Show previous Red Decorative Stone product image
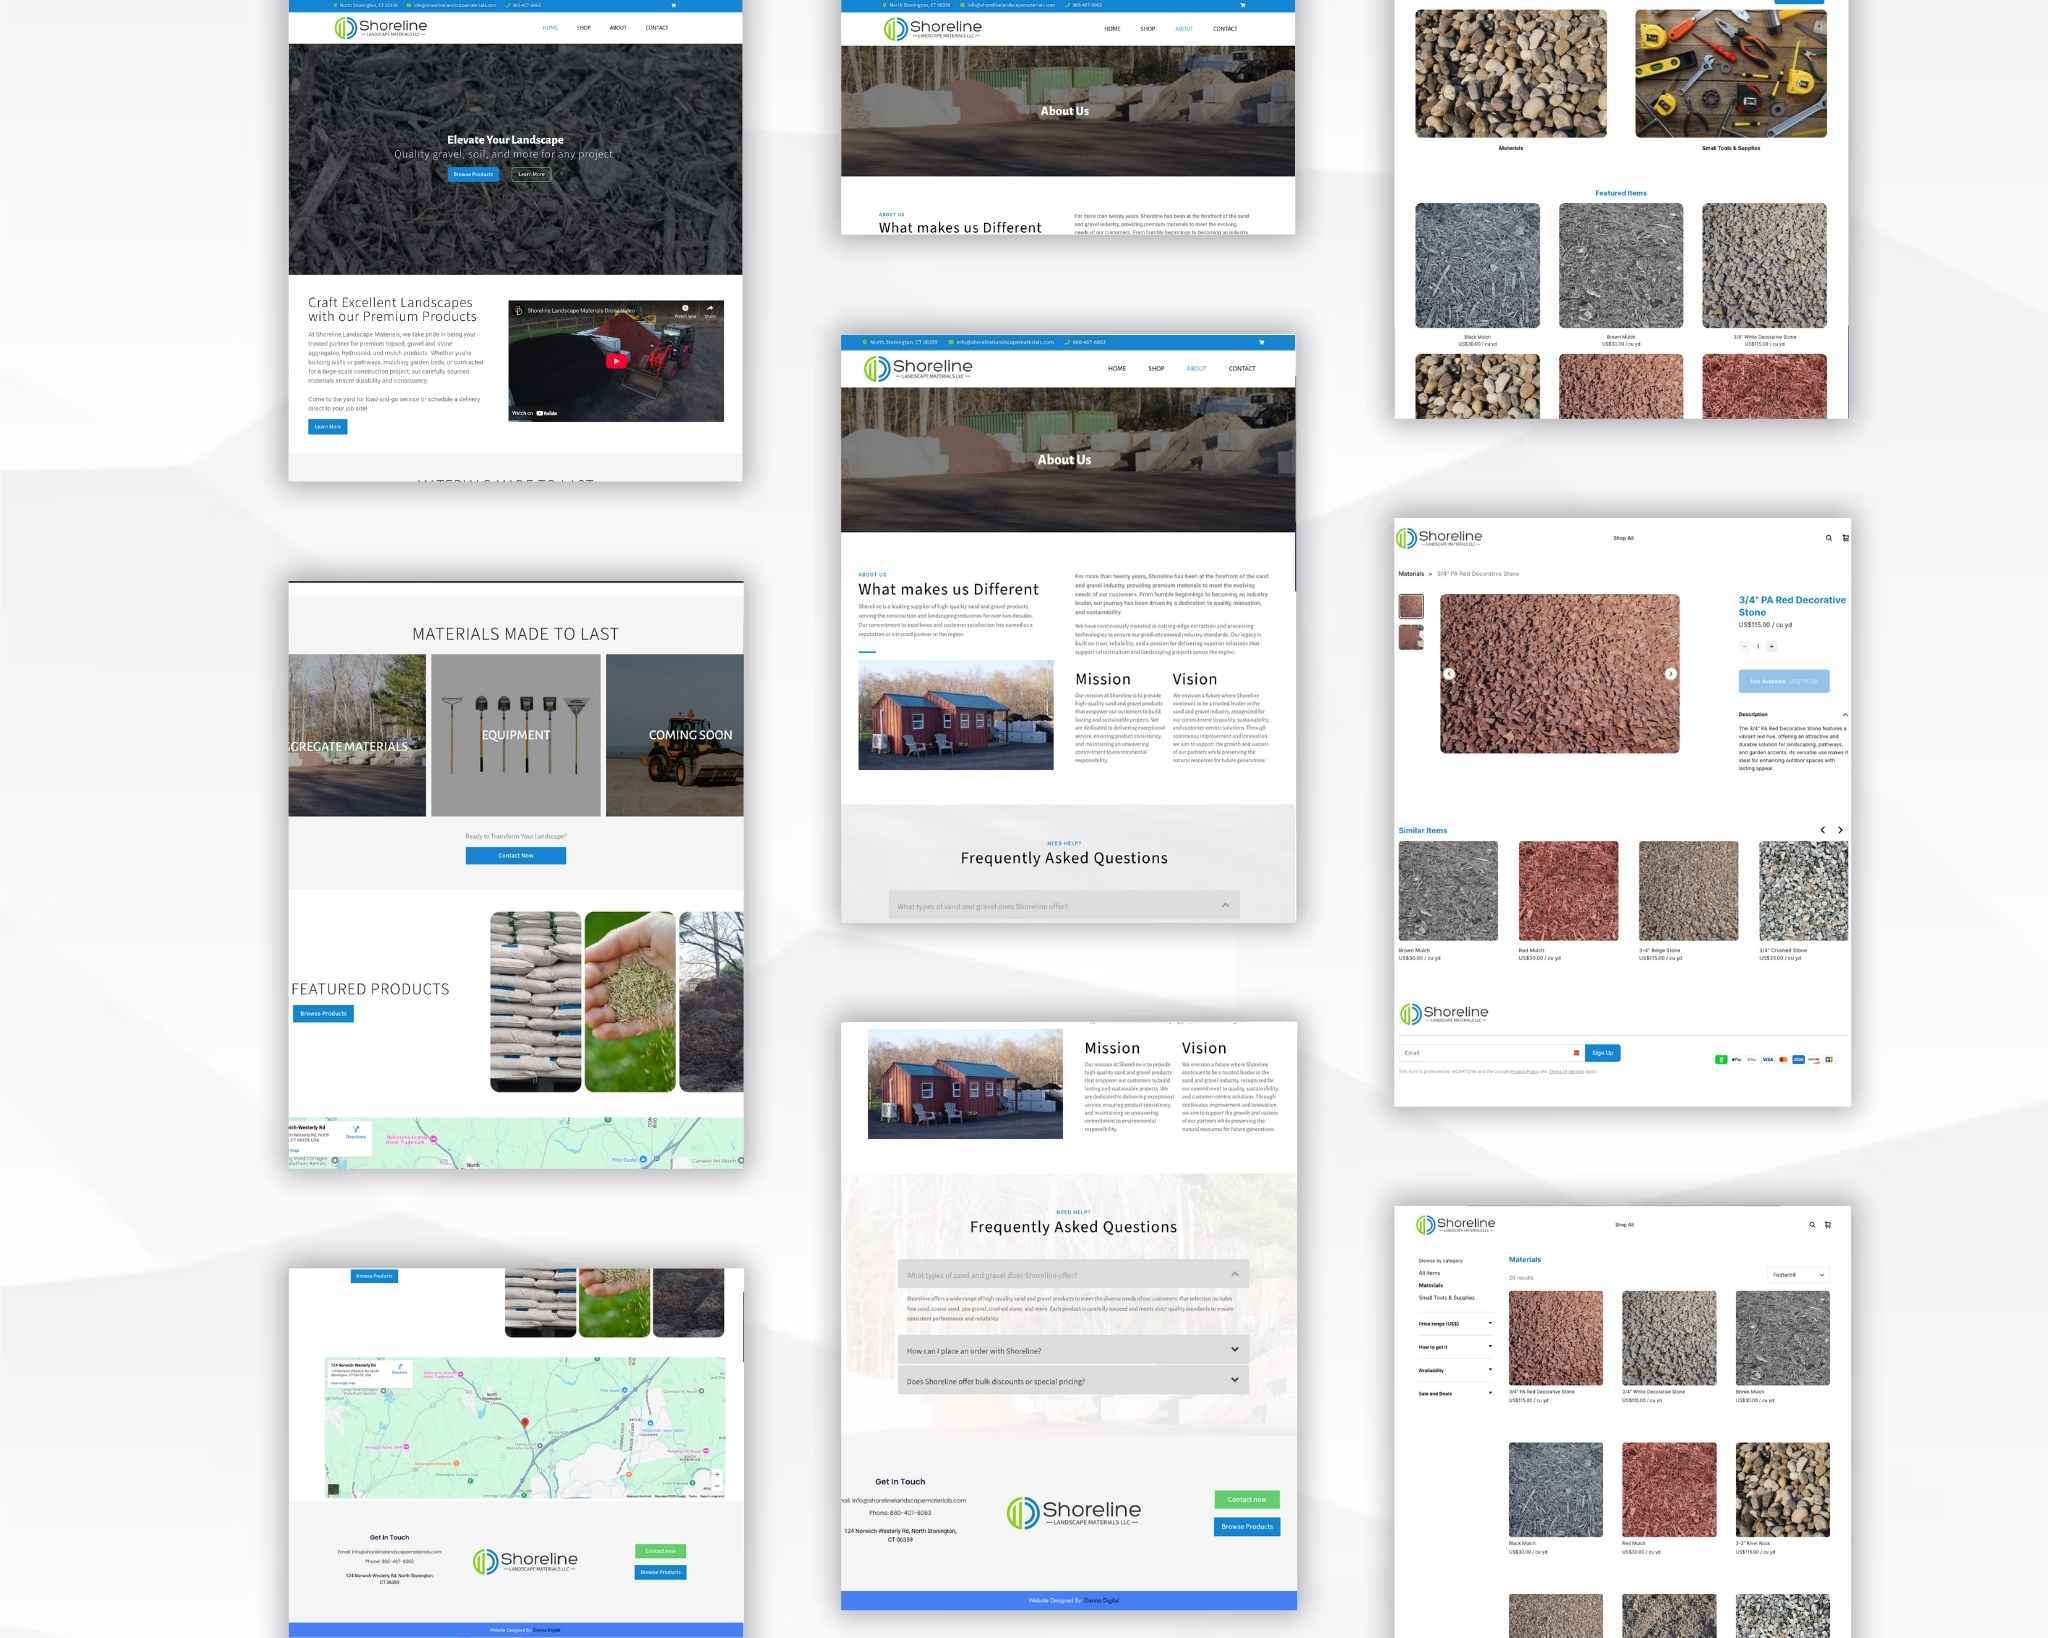Screen dimensions: 2048x1638 1449,674
